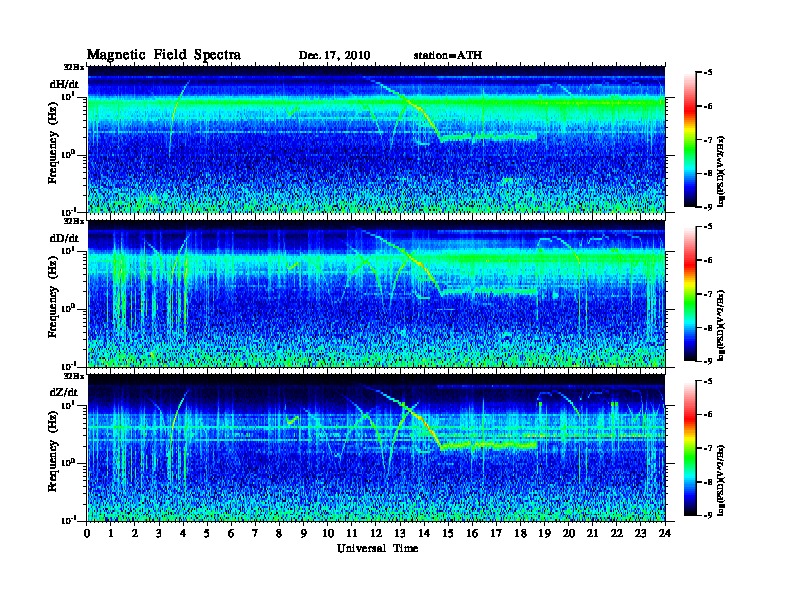Click the "station=ATH" label
Viewport: 792px width, 612px height.
point(448,56)
